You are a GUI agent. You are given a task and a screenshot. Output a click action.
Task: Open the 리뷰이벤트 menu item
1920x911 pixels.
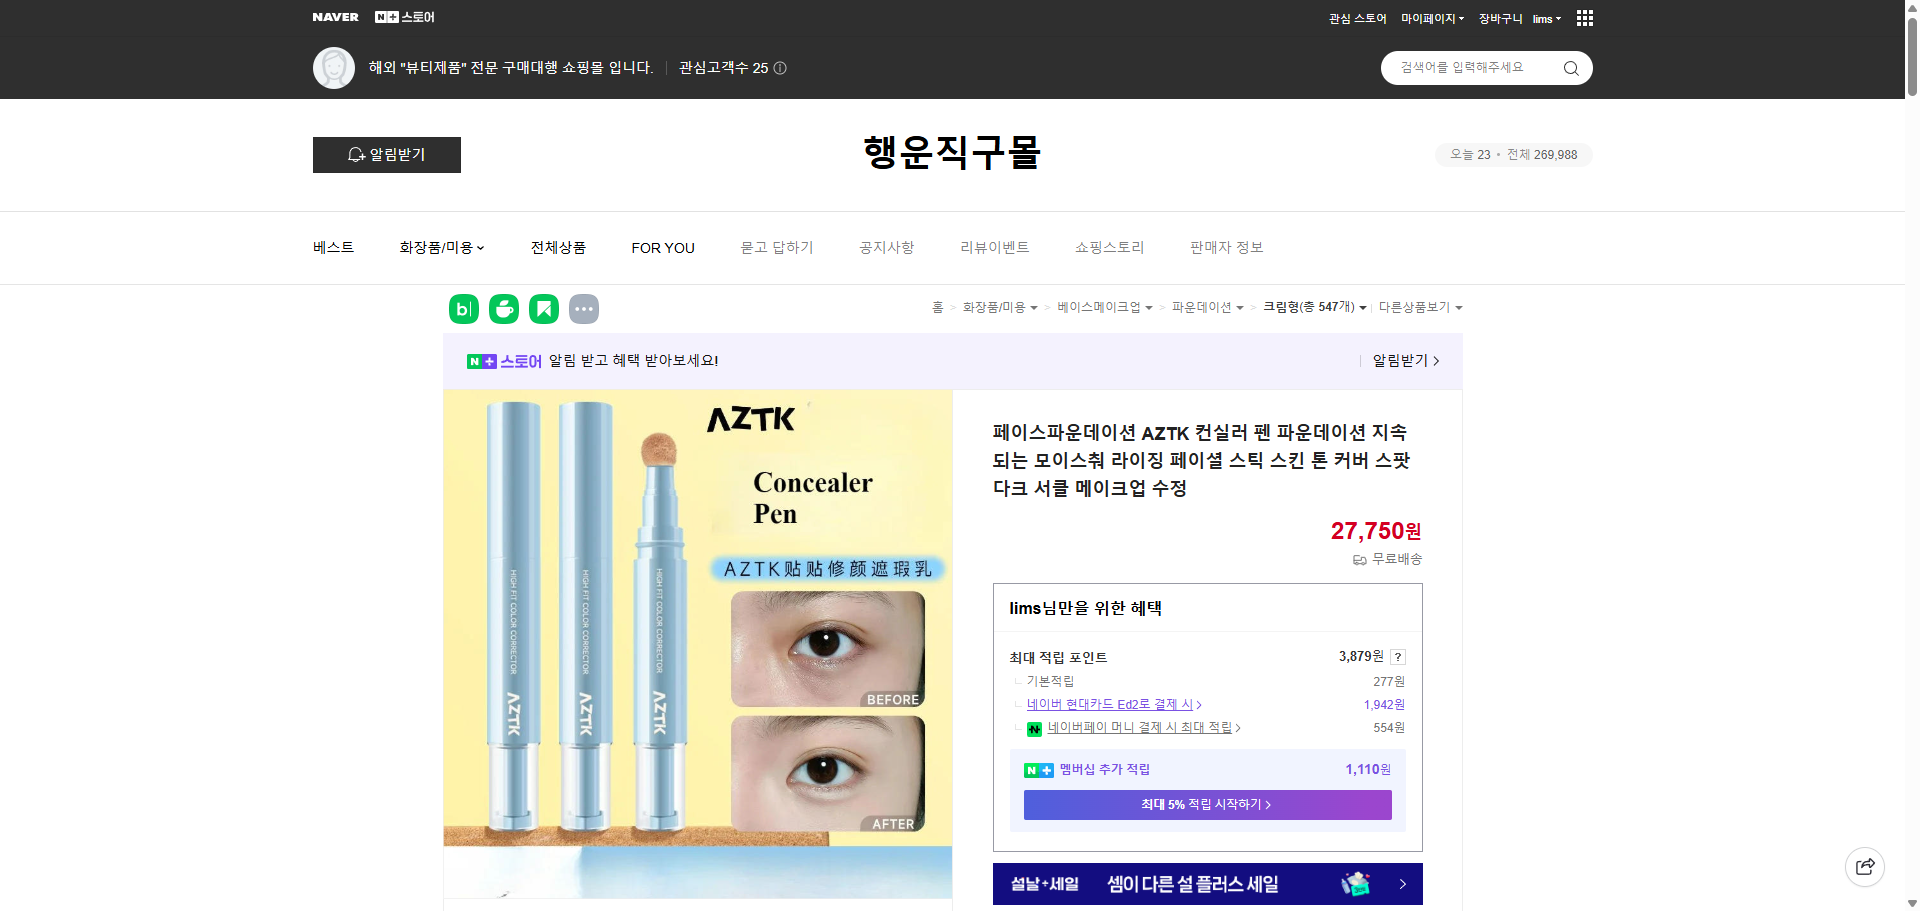[x=993, y=247]
